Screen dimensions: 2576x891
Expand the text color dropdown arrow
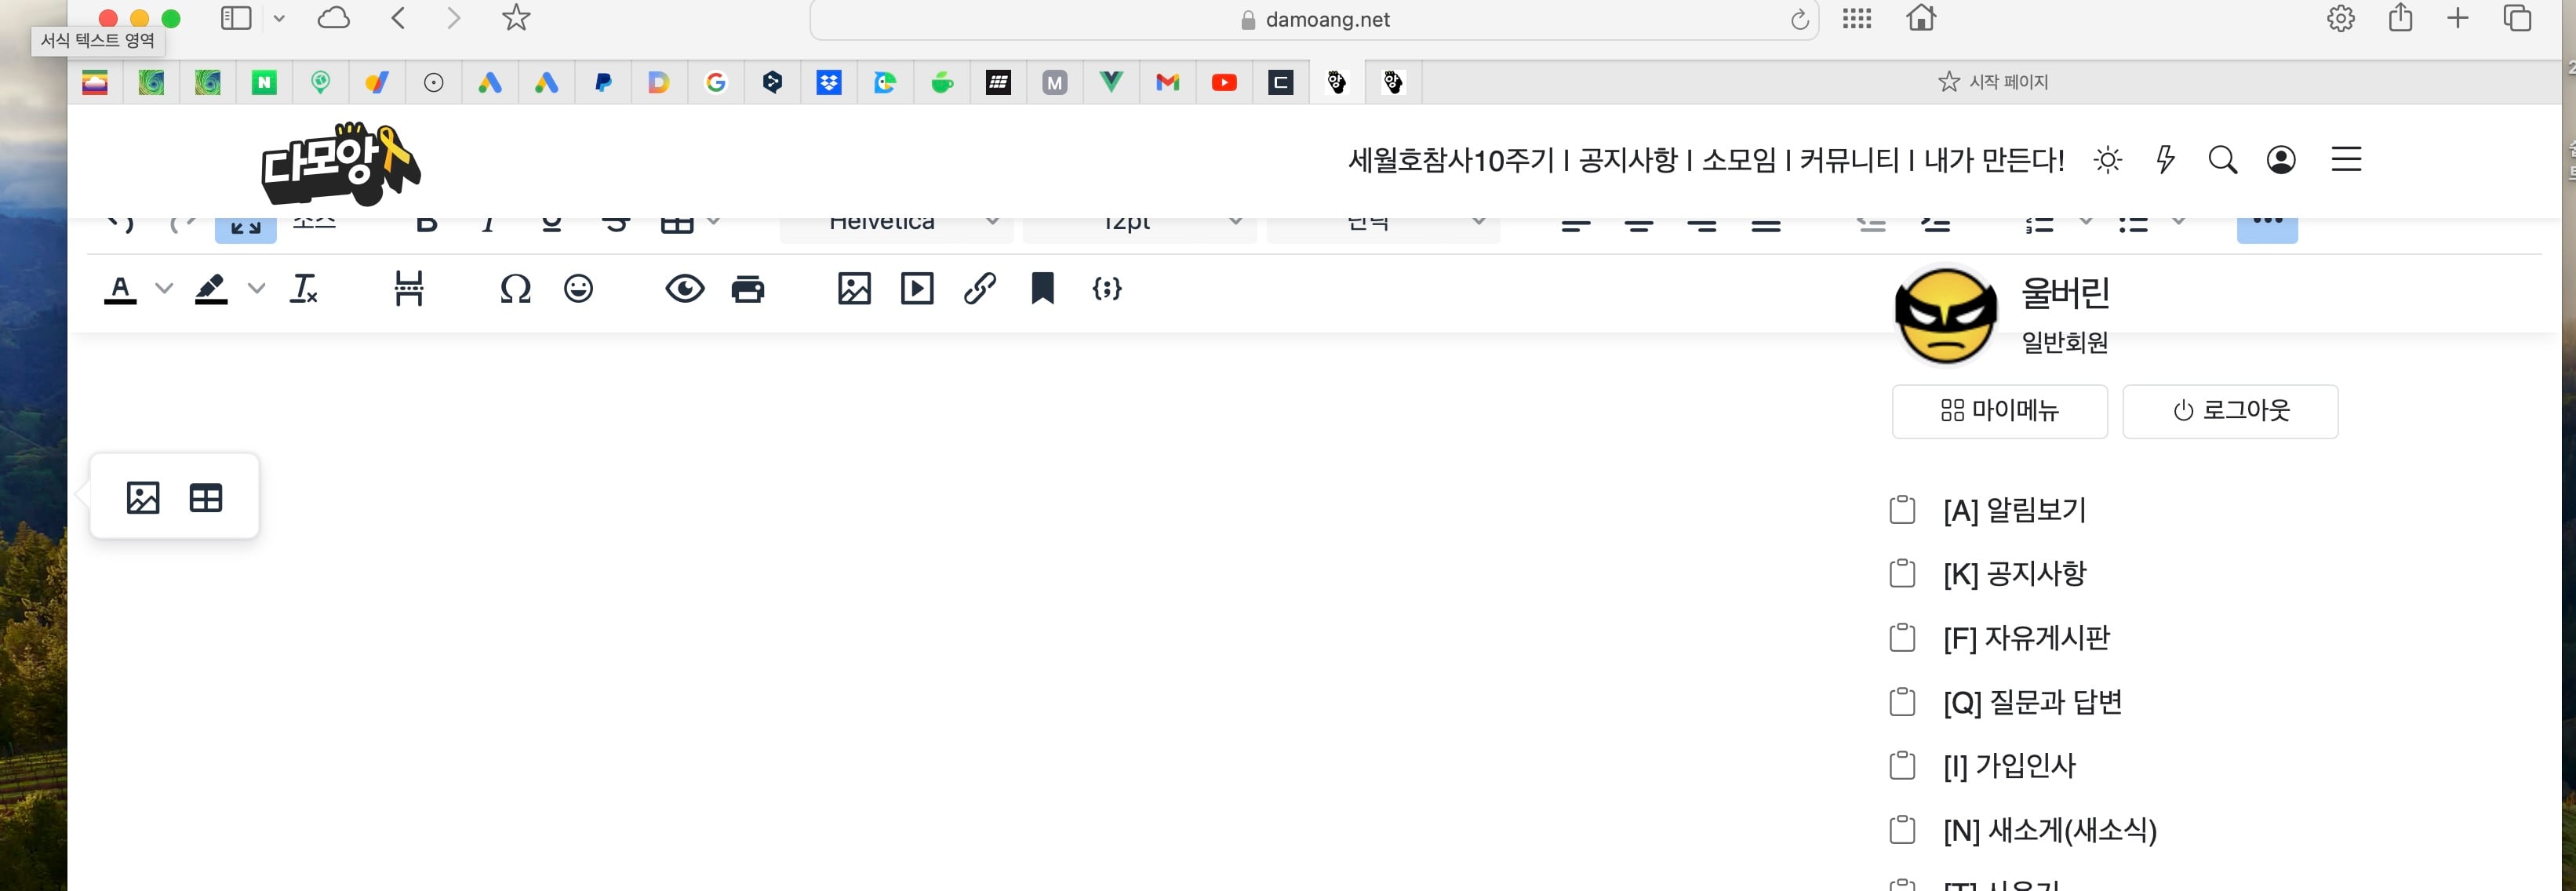(164, 289)
